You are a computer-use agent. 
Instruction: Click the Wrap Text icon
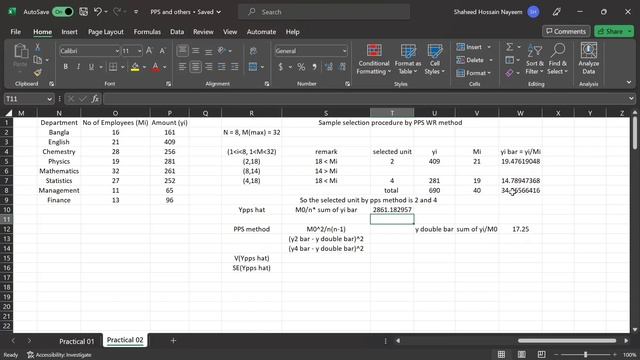(253, 51)
